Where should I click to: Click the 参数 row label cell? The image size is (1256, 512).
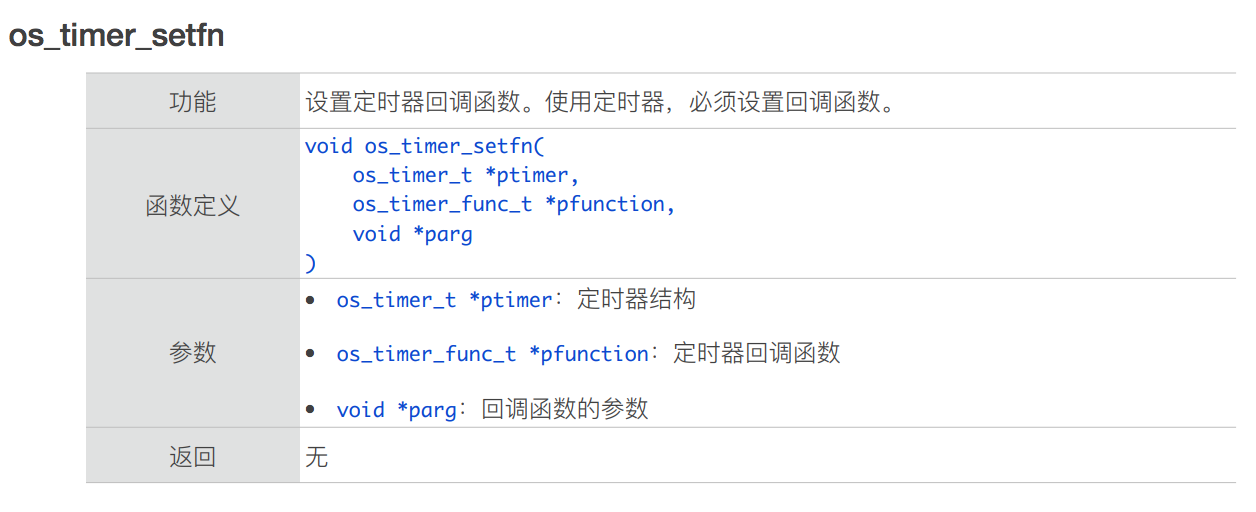(192, 353)
